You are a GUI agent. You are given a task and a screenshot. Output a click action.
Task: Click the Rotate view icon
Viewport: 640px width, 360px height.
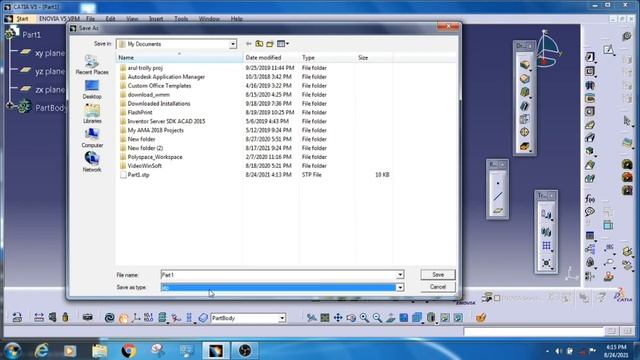(351, 318)
